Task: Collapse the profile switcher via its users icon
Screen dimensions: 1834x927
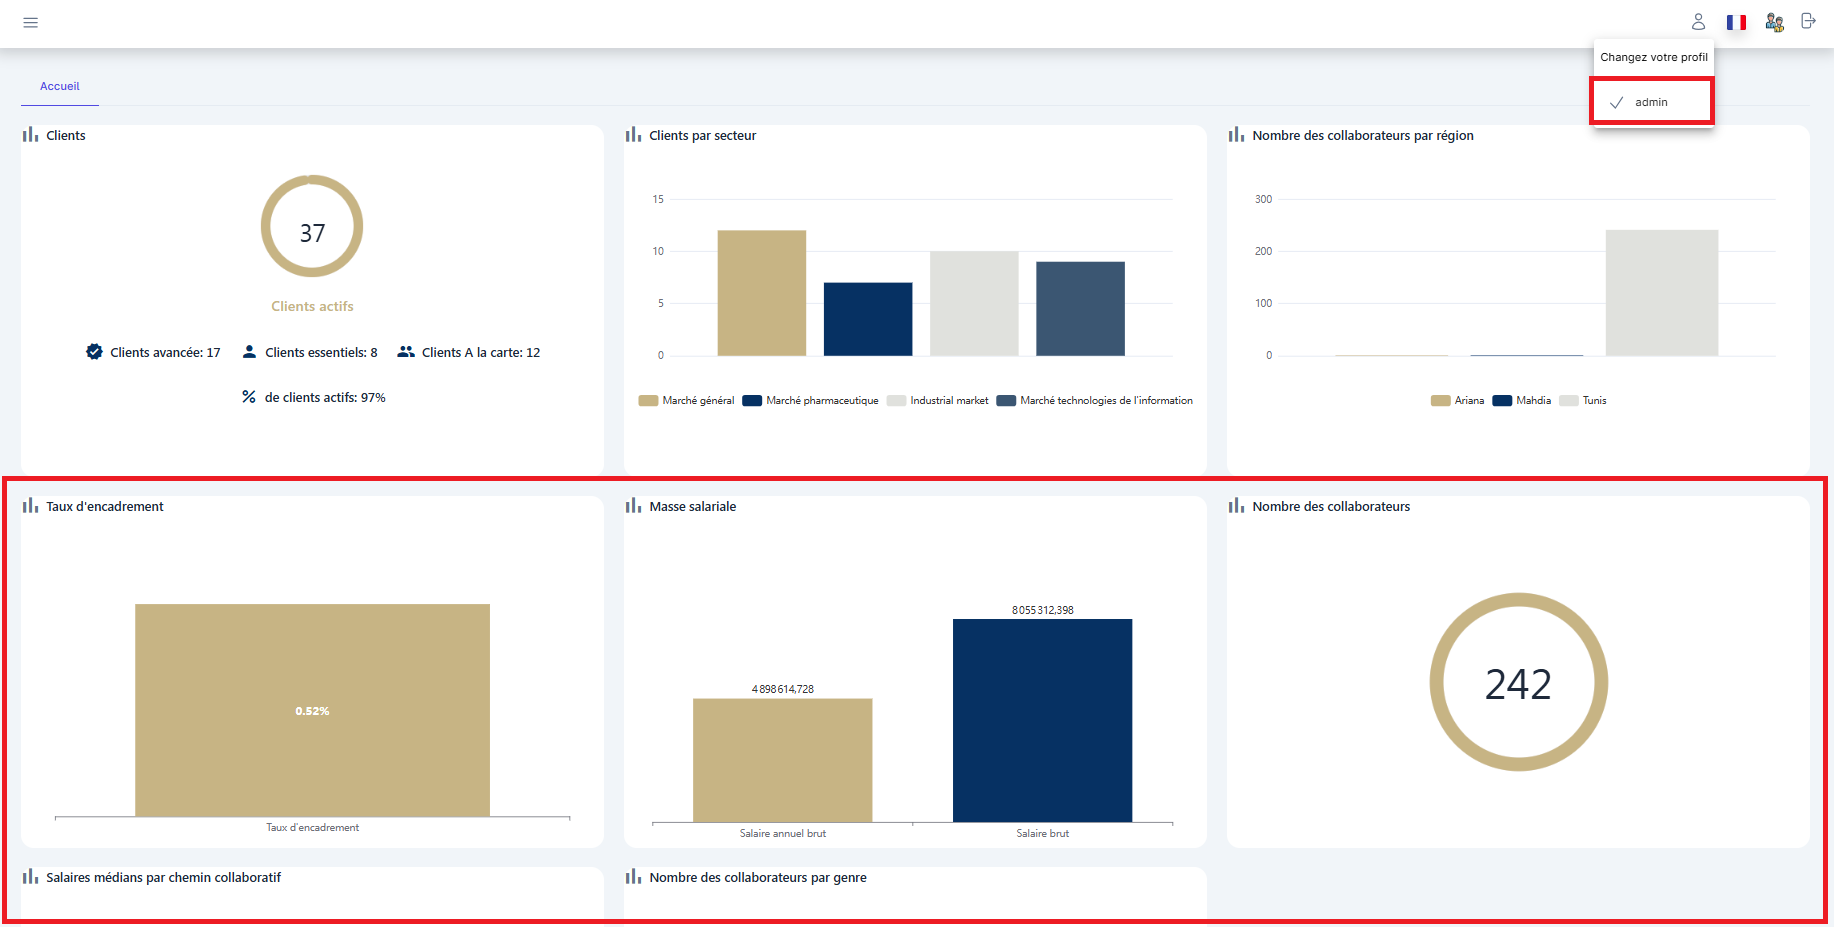Action: pos(1774,22)
